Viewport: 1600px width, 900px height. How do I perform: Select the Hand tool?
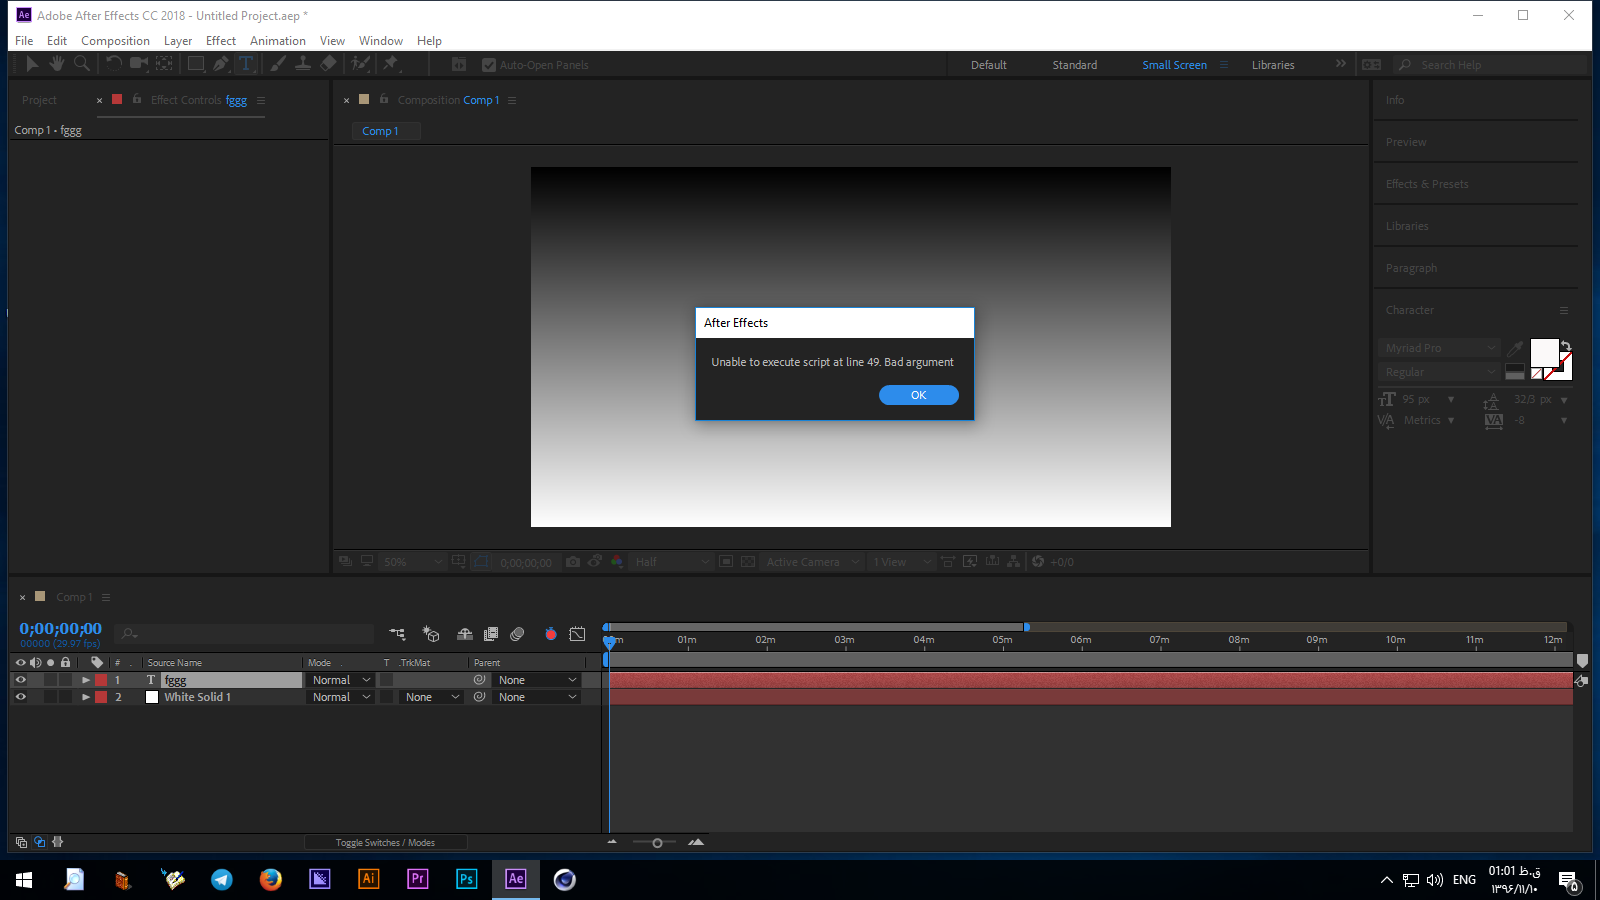[57, 64]
